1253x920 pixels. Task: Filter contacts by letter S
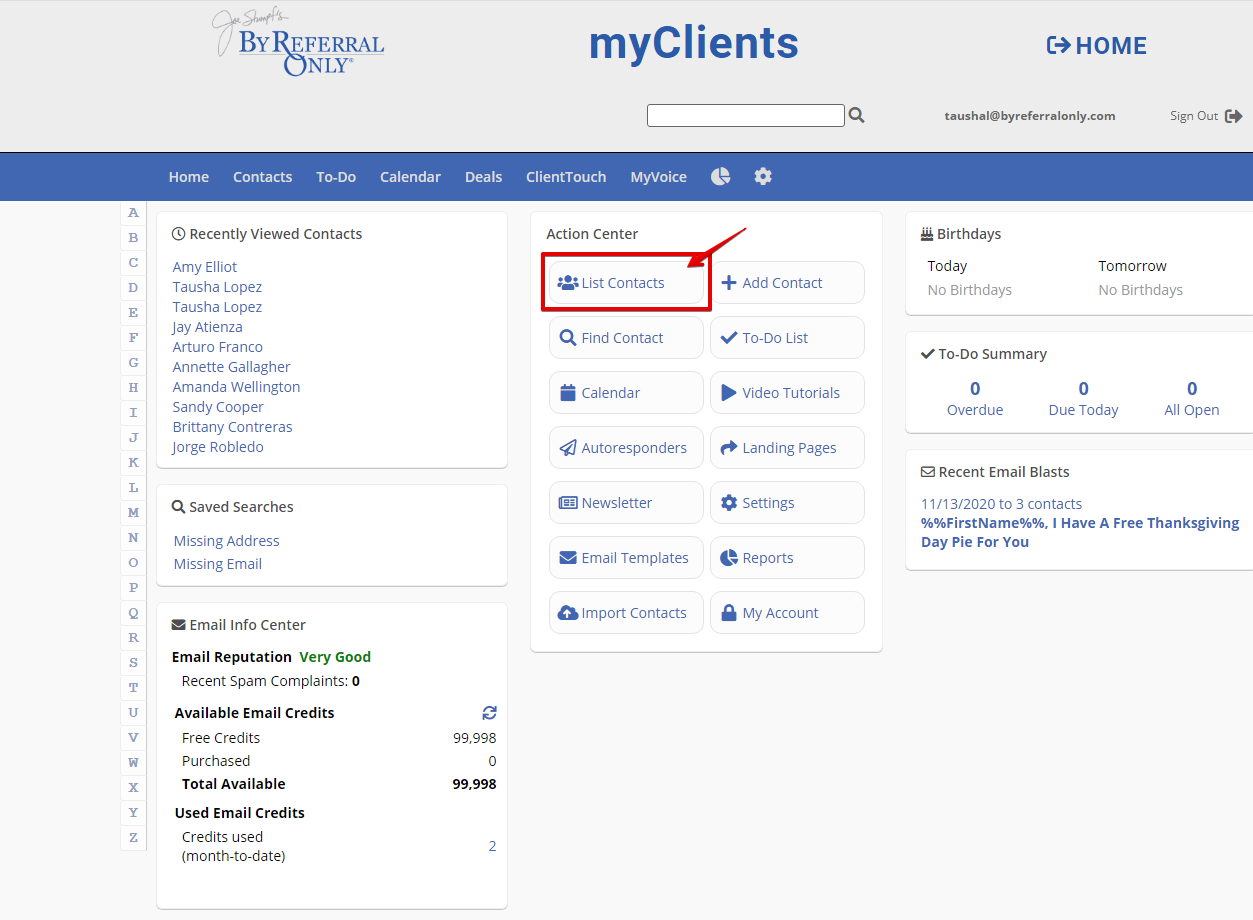(x=133, y=663)
